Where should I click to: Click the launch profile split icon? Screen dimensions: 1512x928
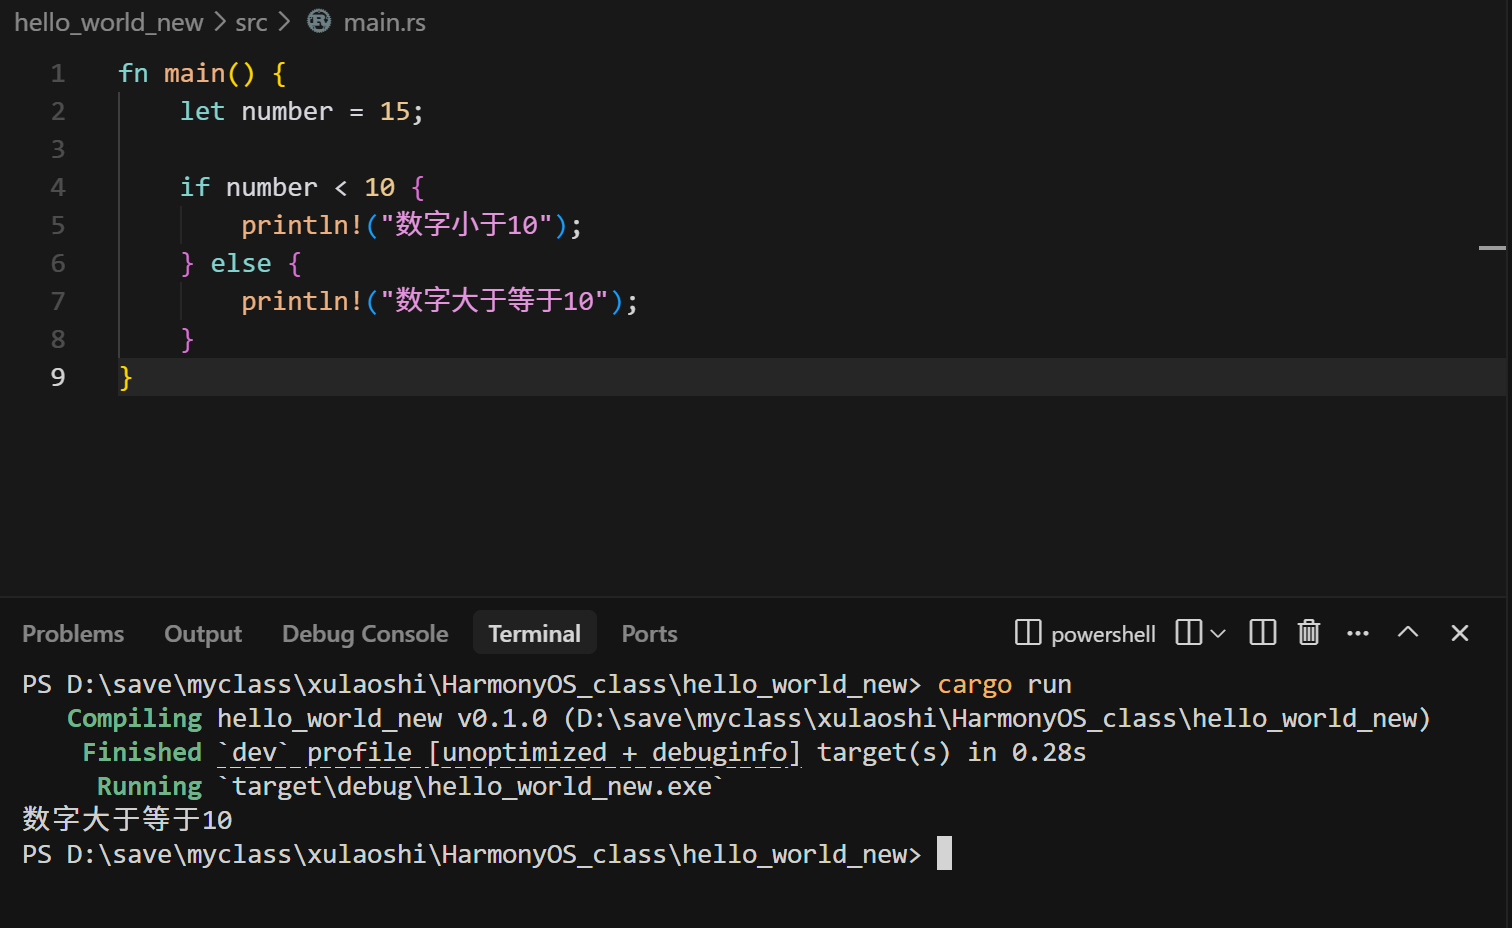click(1189, 633)
